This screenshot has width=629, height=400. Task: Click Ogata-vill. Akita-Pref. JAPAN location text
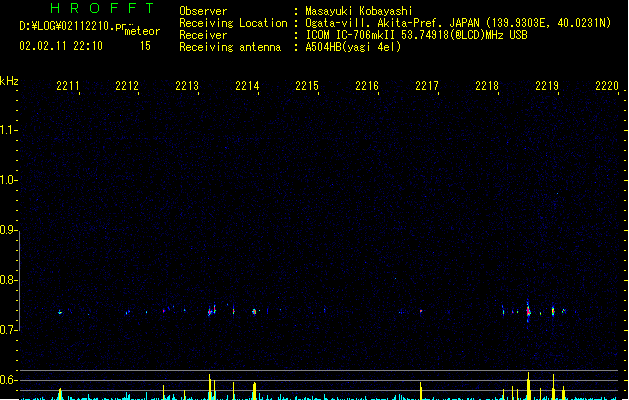(x=394, y=23)
